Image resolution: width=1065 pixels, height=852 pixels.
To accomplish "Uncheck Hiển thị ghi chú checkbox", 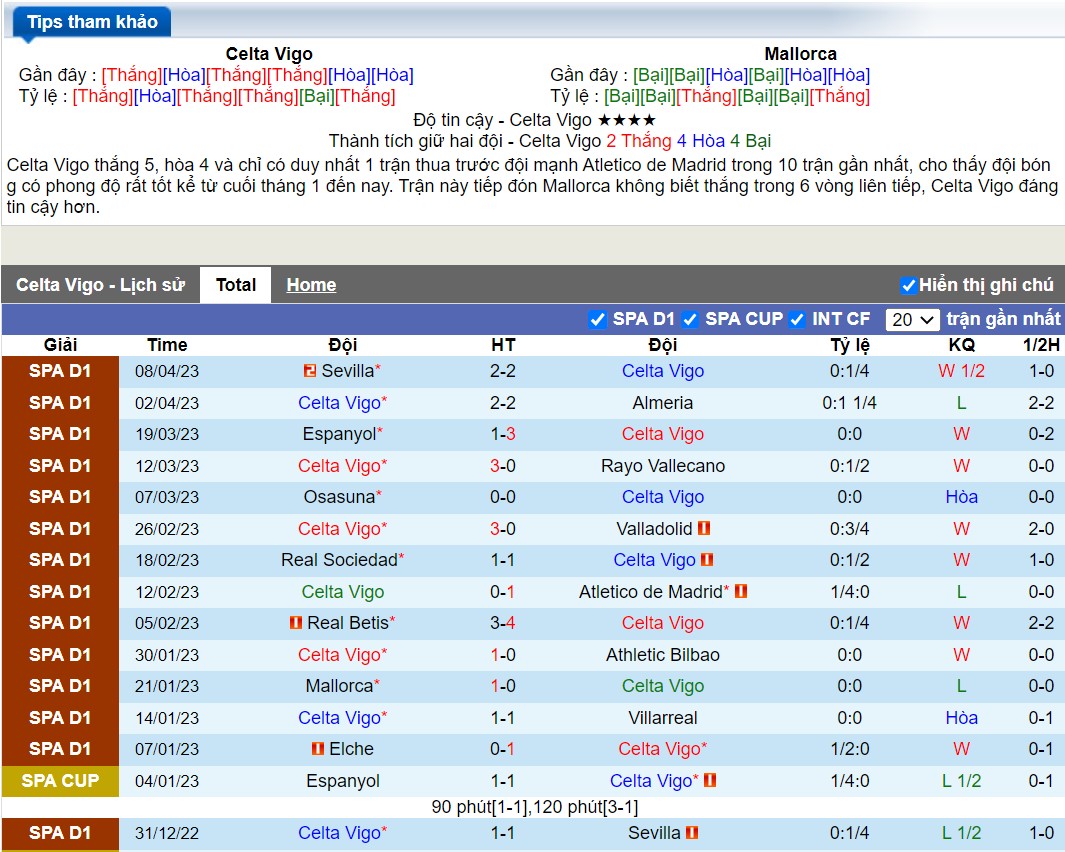I will tap(908, 285).
